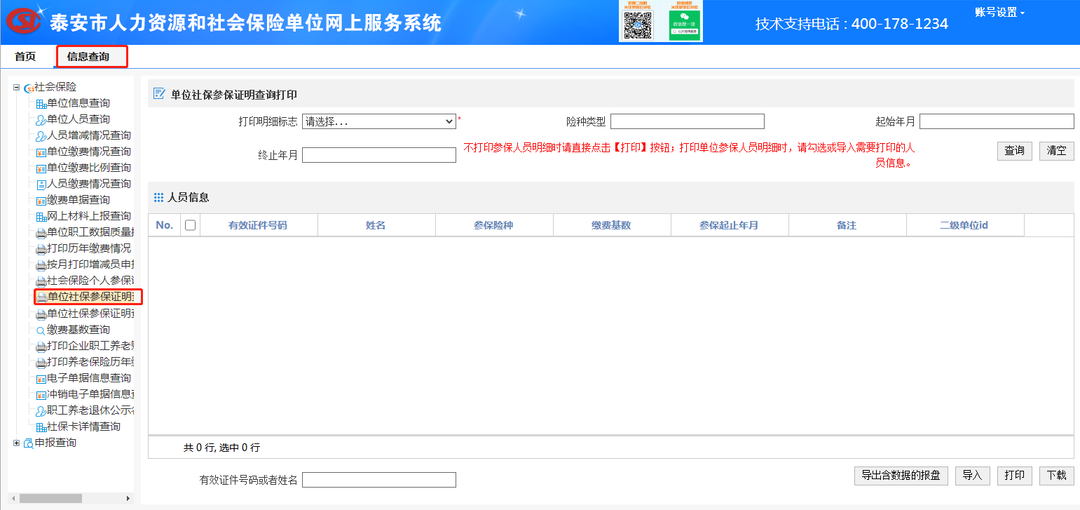Viewport: 1080px width, 510px height.
Task: Click the 电子单据信息查询 icon
Action: [40, 379]
